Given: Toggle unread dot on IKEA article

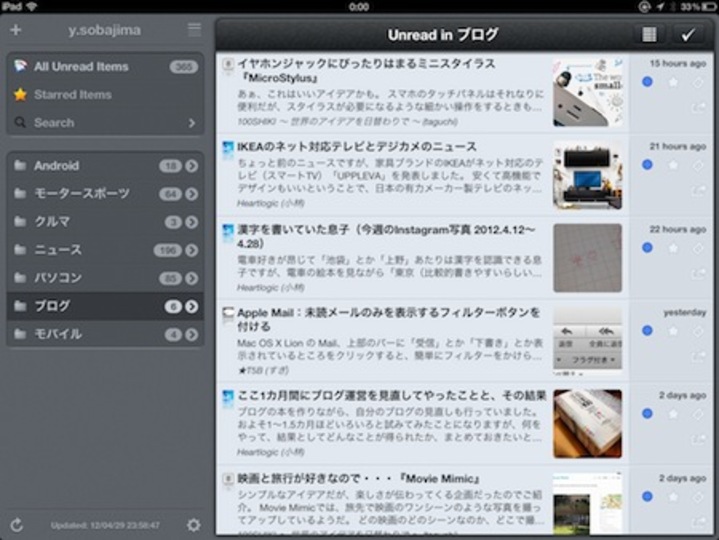Looking at the screenshot, I should coord(647,165).
